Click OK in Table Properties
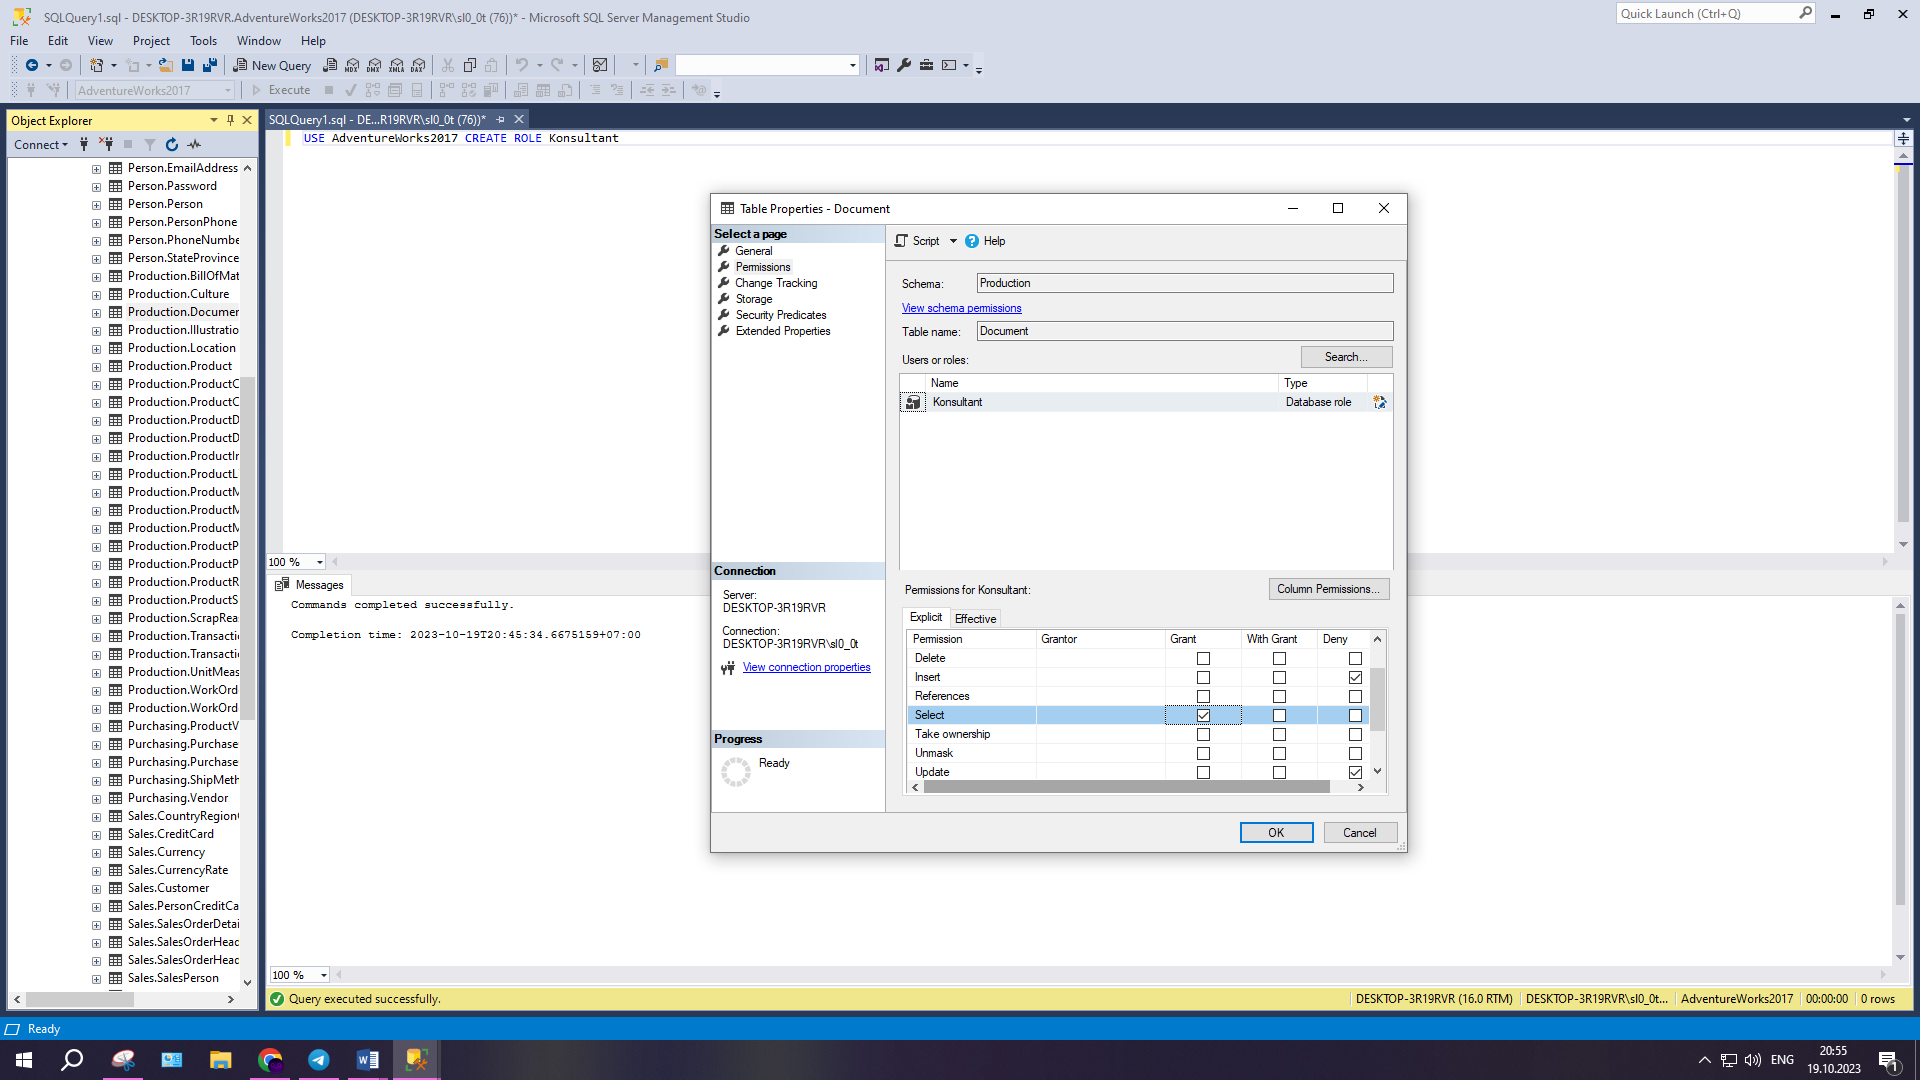The image size is (1920, 1080). (x=1276, y=833)
